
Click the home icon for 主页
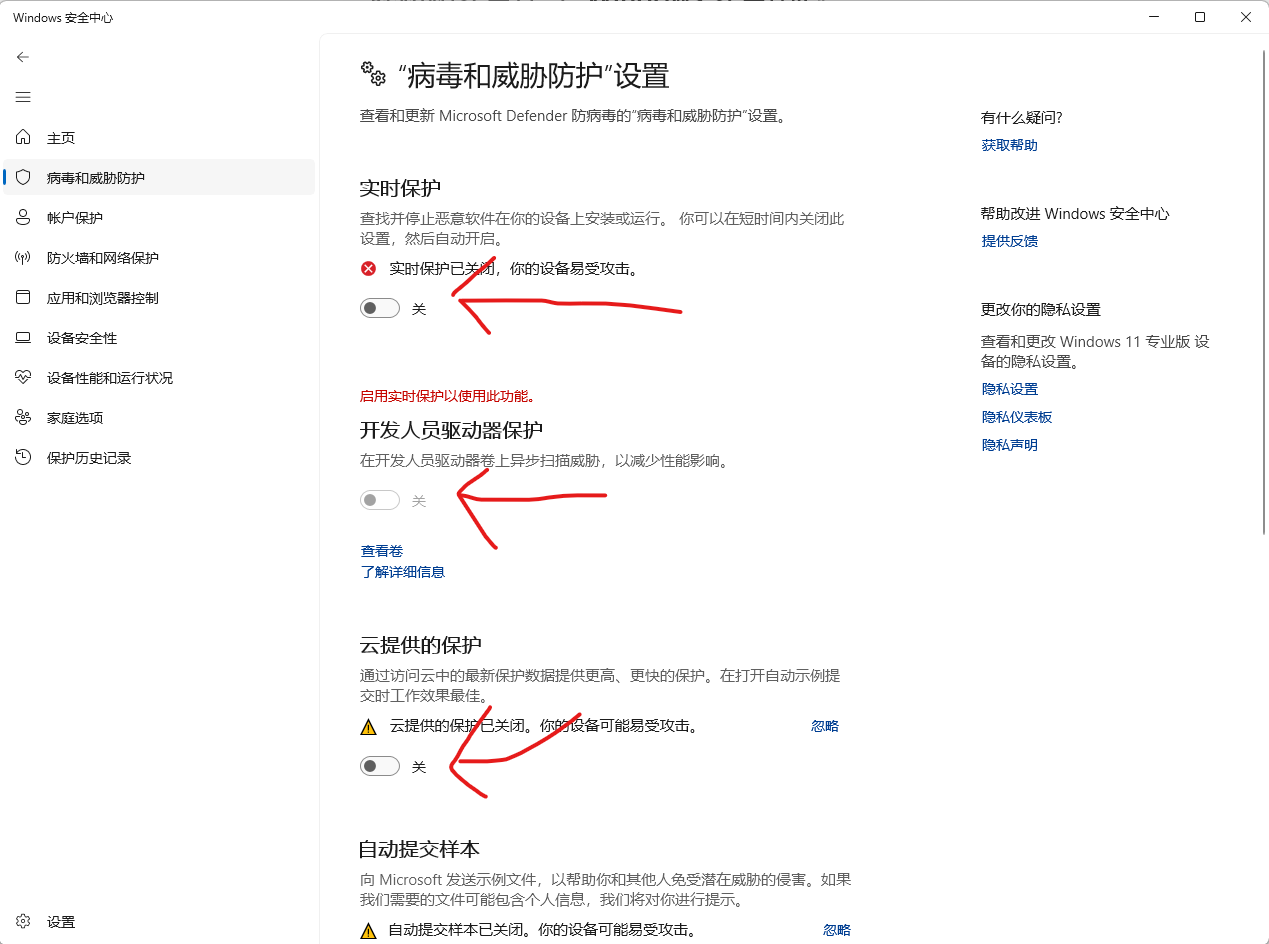click(23, 138)
